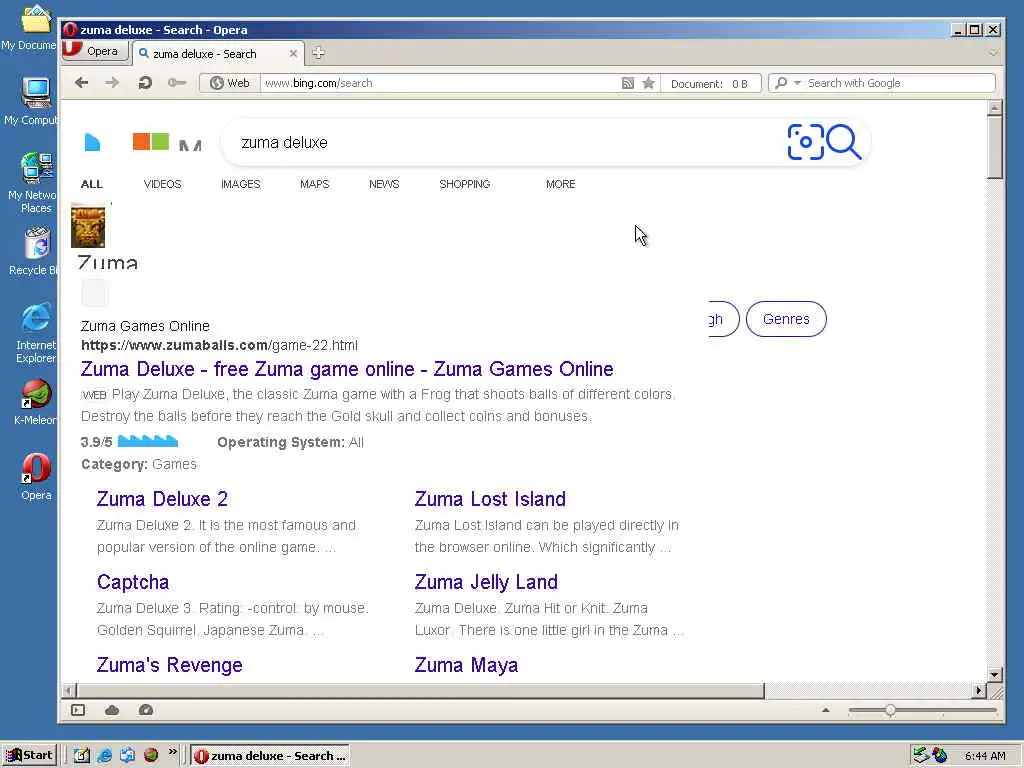The image size is (1024, 768).
Task: Click the Bing logo
Action: (x=93, y=142)
